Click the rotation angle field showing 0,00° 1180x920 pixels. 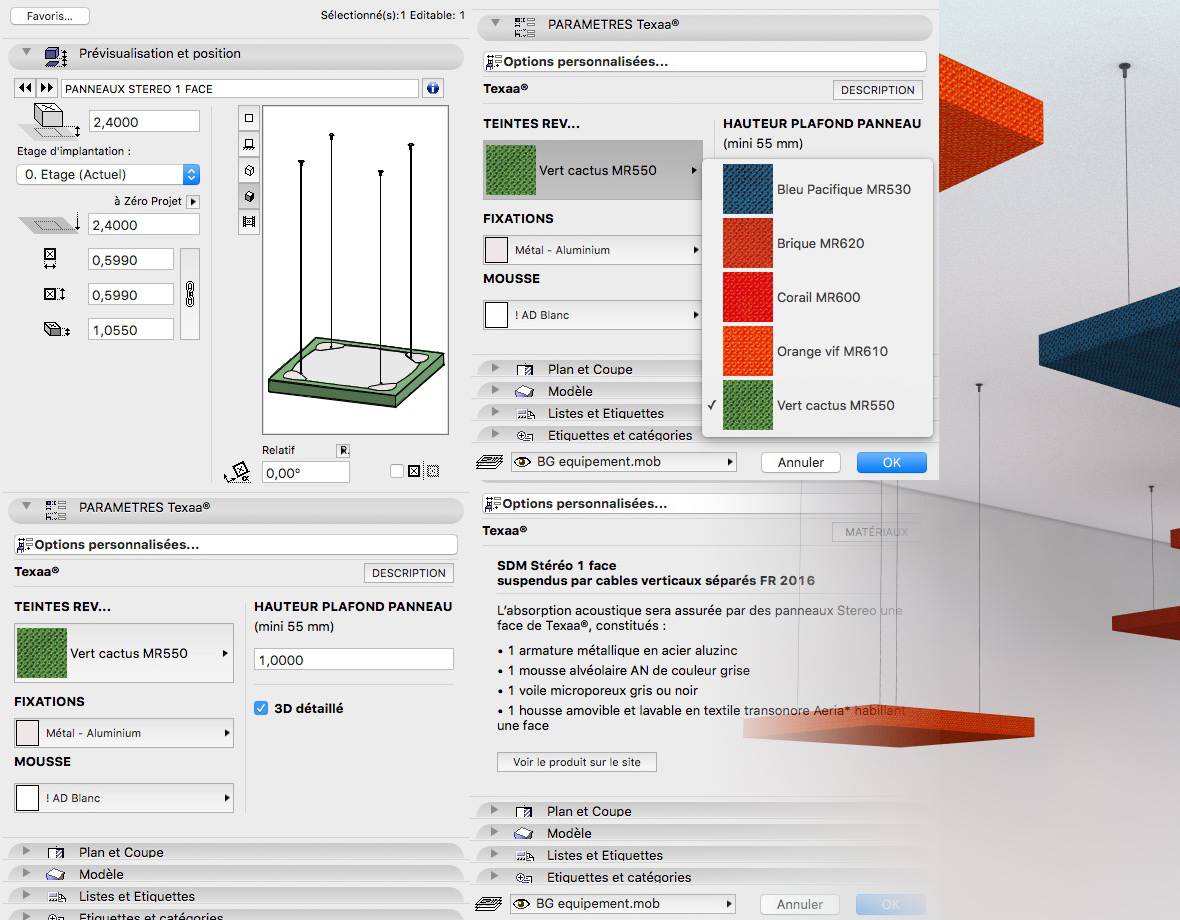click(x=306, y=472)
